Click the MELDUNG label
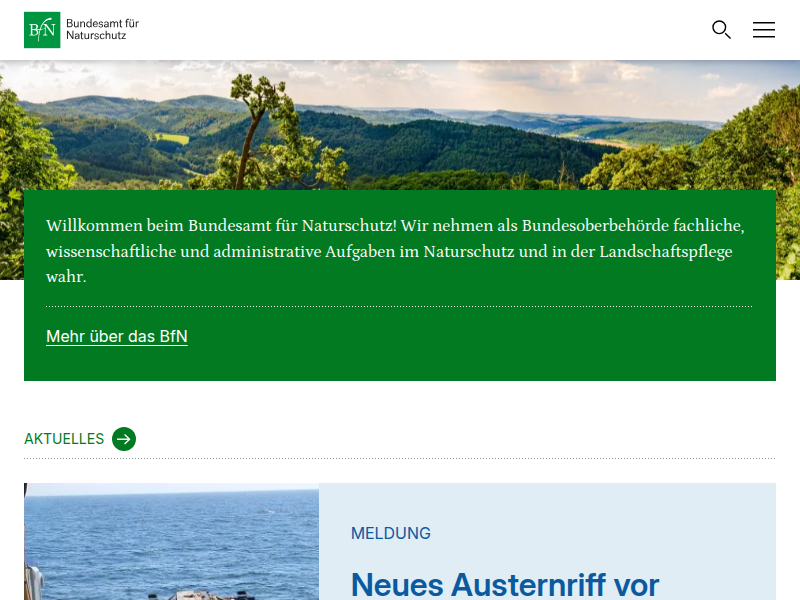 pos(391,533)
